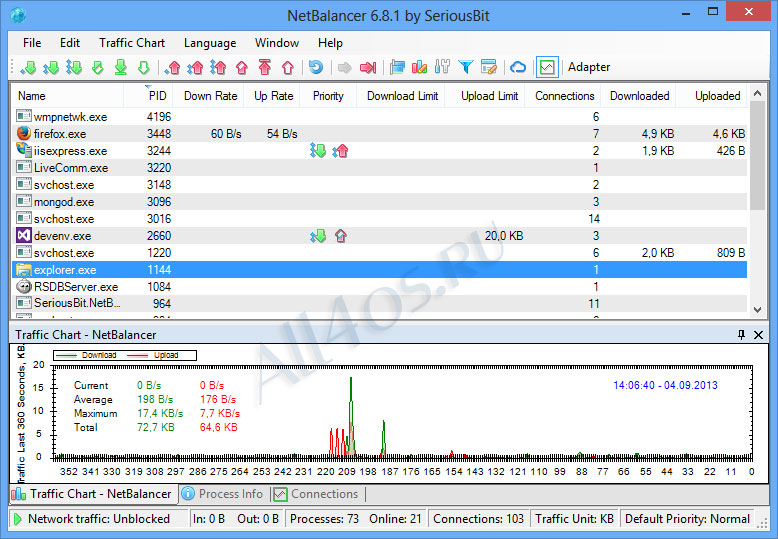Sort by the Connections column header

click(x=563, y=96)
